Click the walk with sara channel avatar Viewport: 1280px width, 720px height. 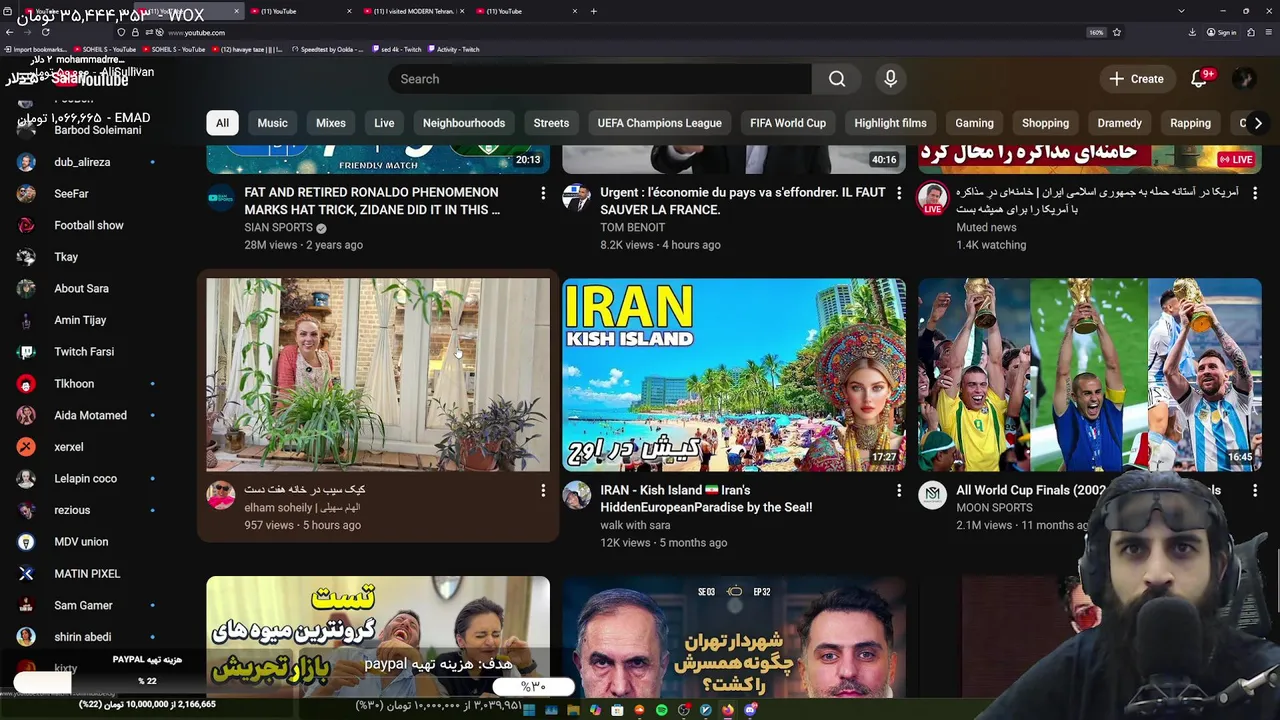(x=576, y=495)
